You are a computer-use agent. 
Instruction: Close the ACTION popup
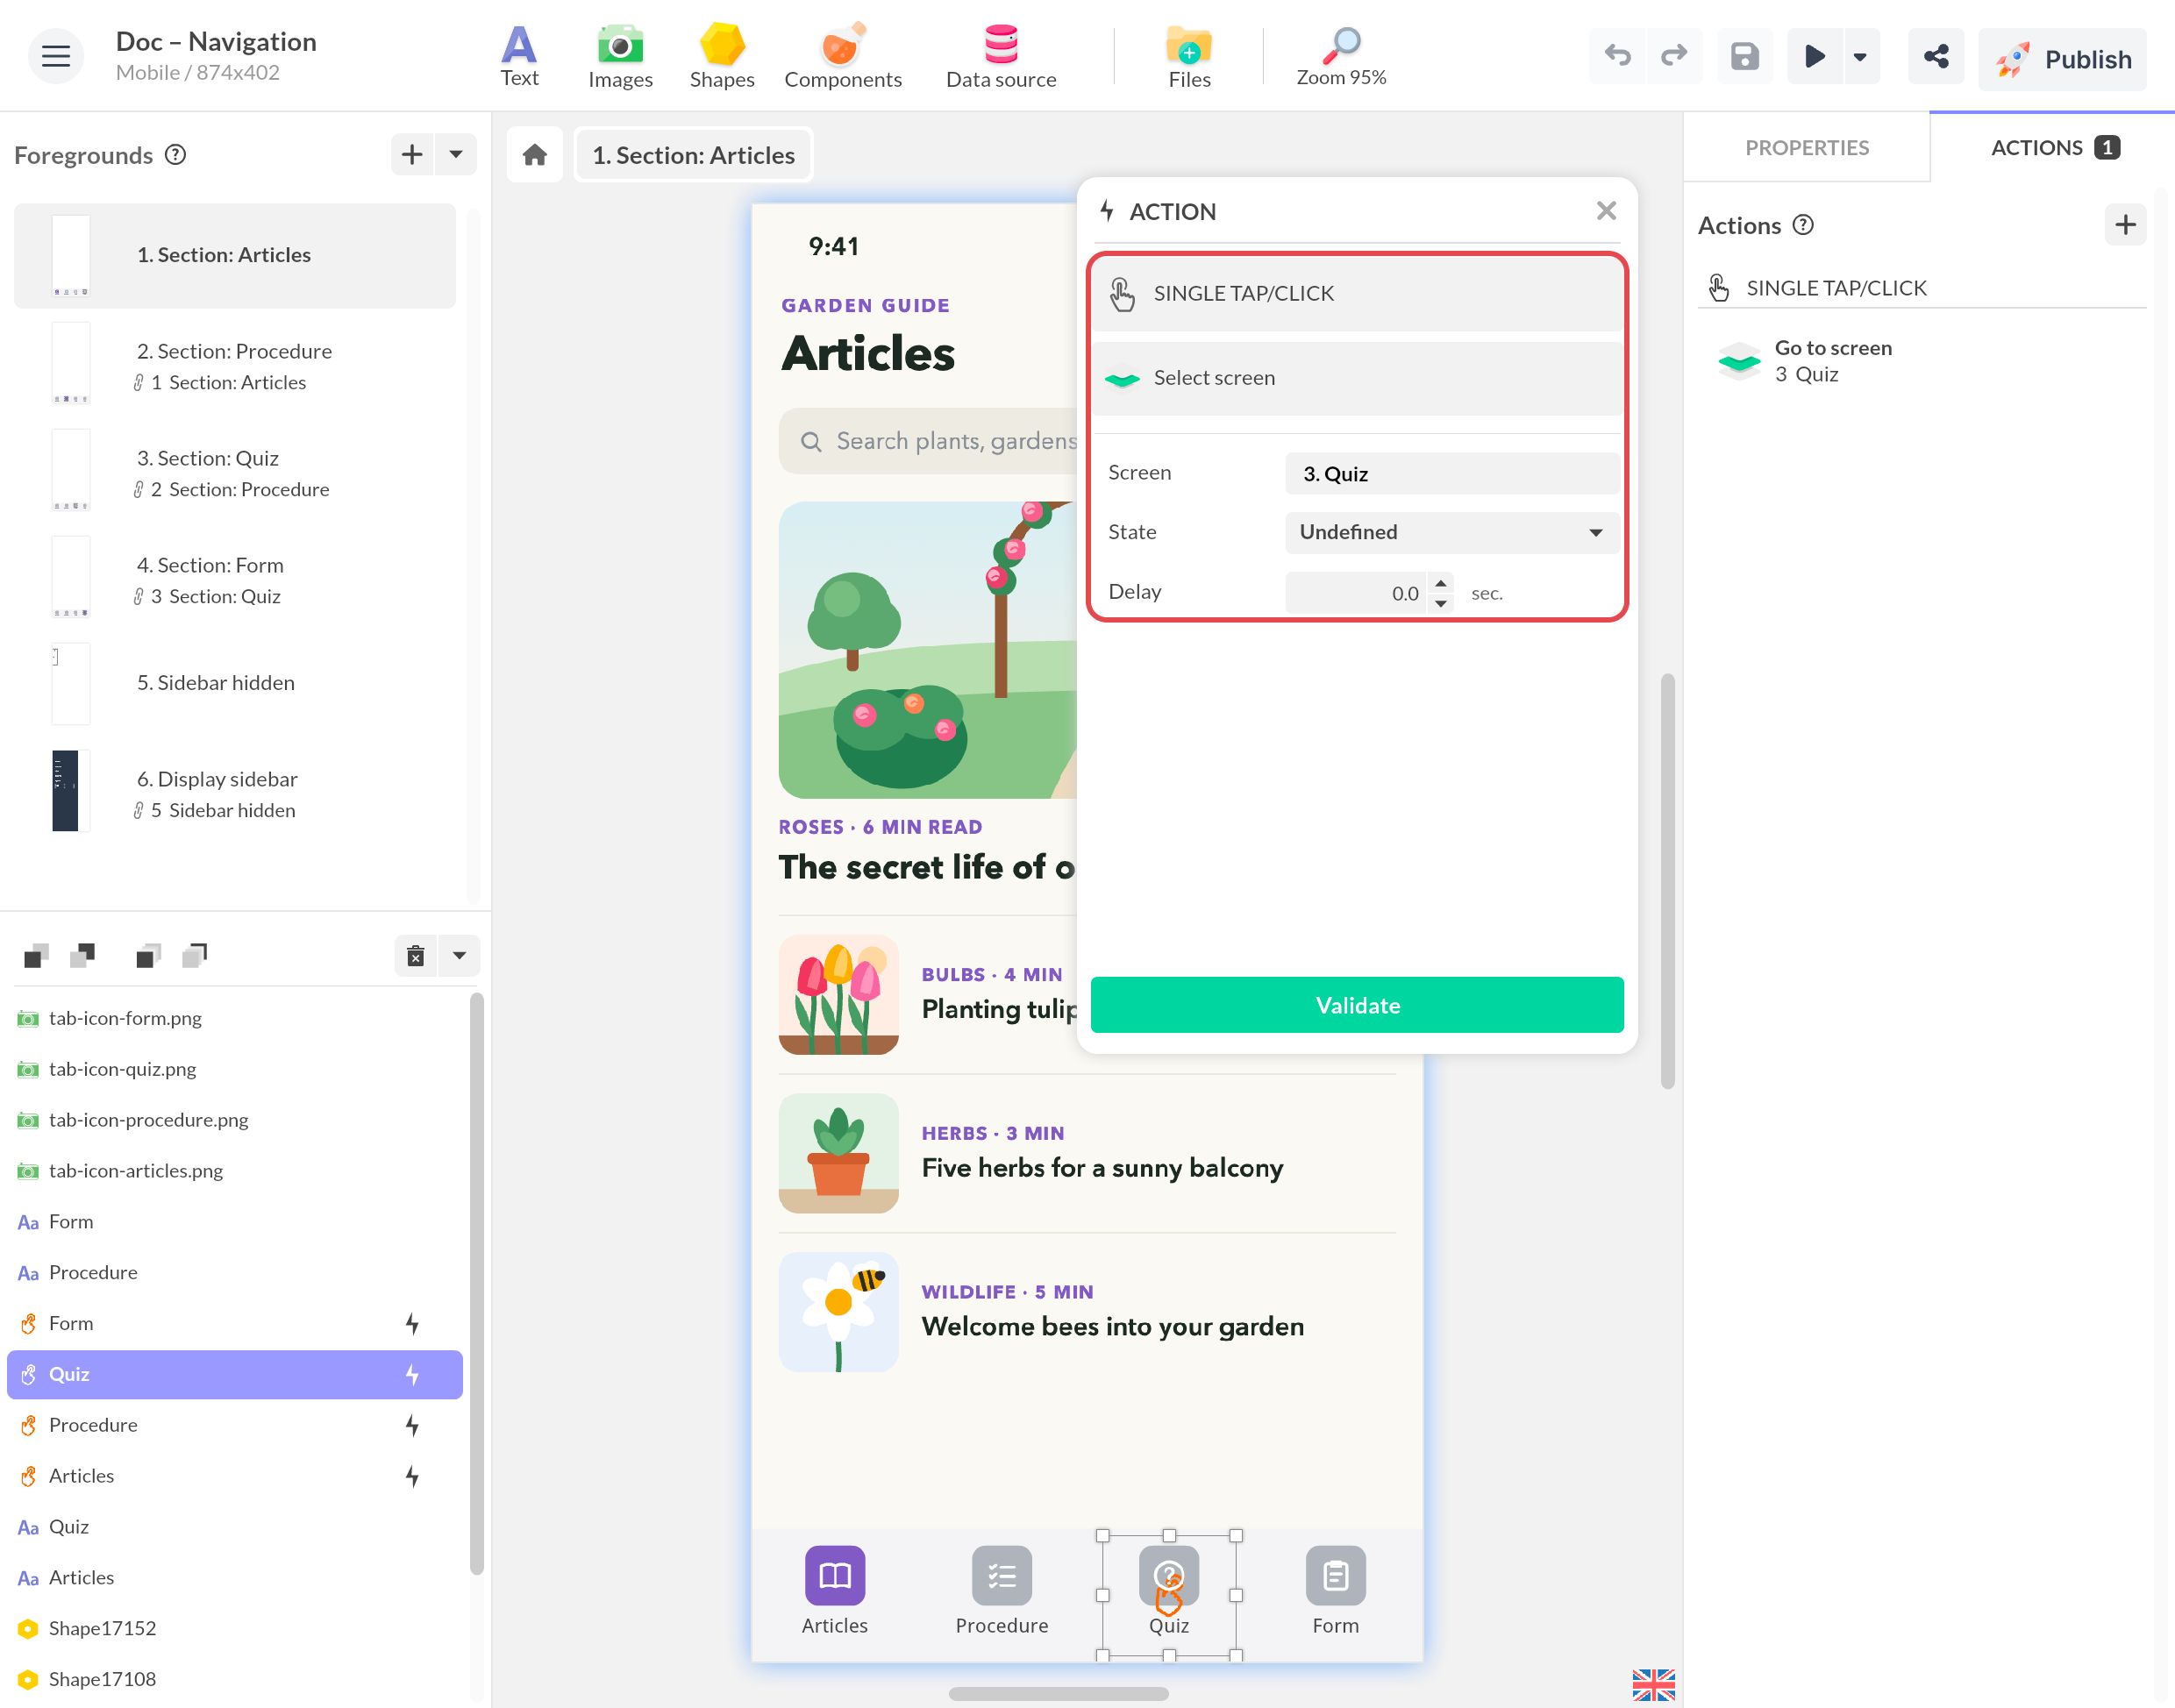click(x=1606, y=211)
